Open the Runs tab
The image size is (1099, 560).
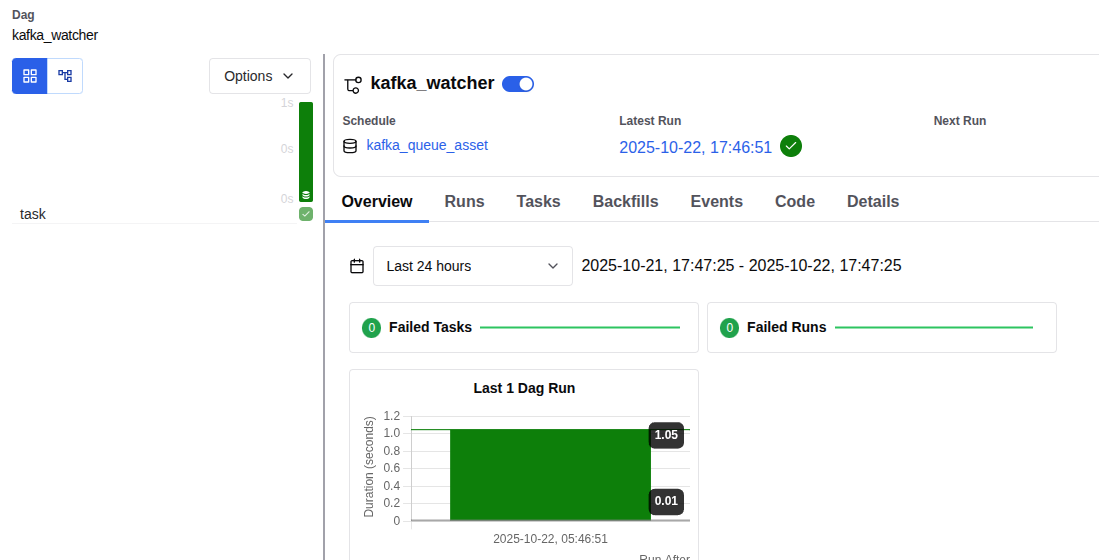[x=464, y=202]
